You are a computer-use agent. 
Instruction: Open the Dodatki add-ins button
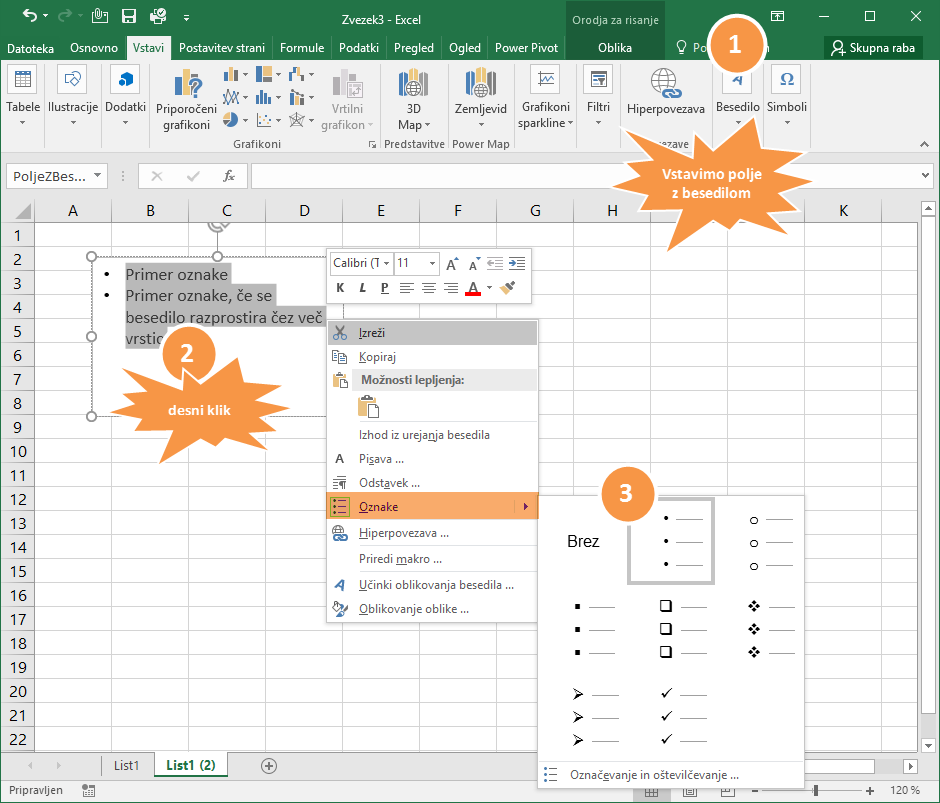(125, 96)
